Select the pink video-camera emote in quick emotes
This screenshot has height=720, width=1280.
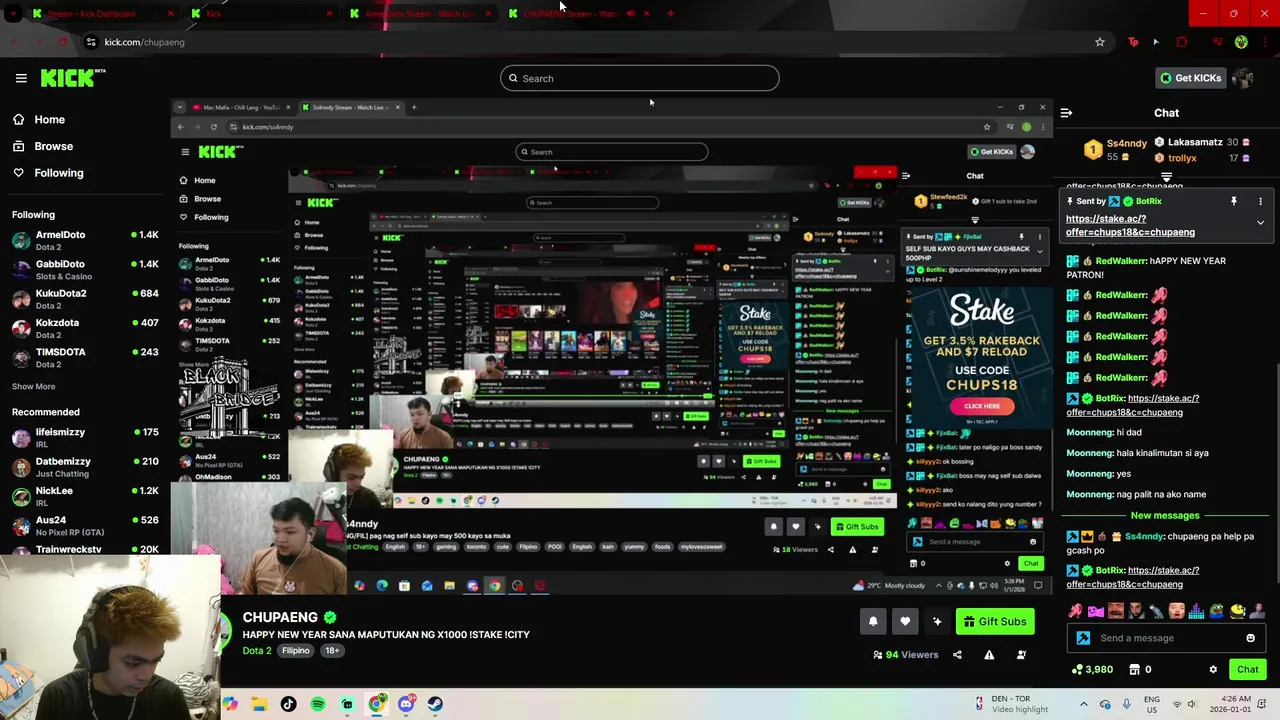(1095, 610)
